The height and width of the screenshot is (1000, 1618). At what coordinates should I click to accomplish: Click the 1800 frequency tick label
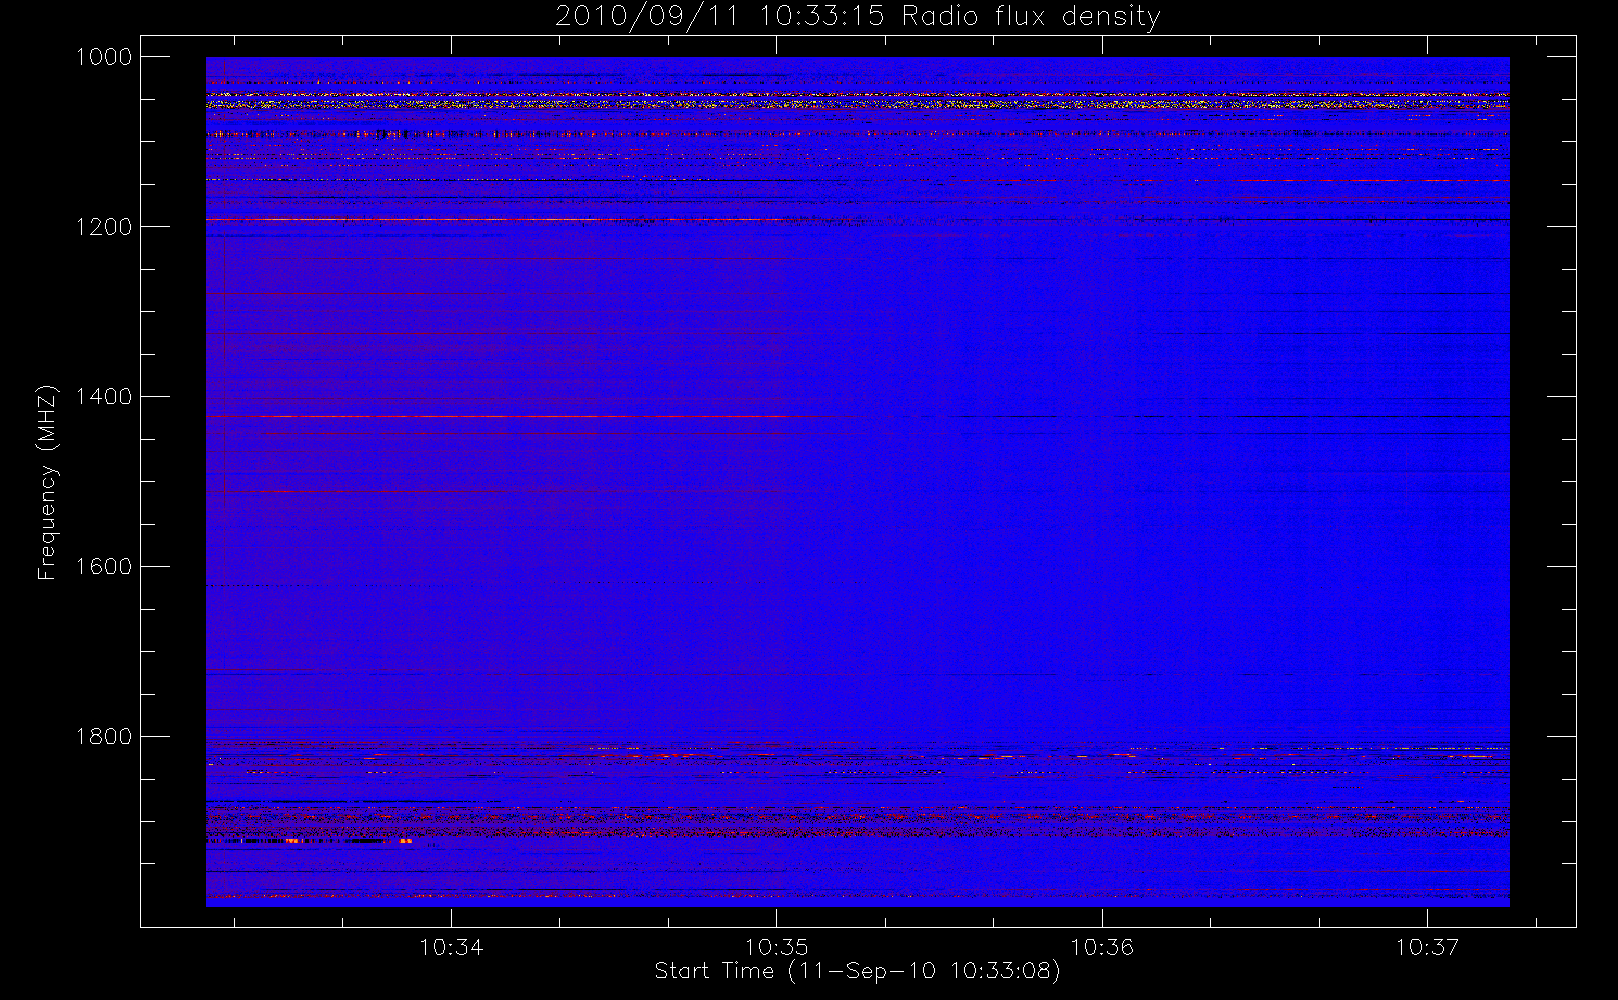104,737
